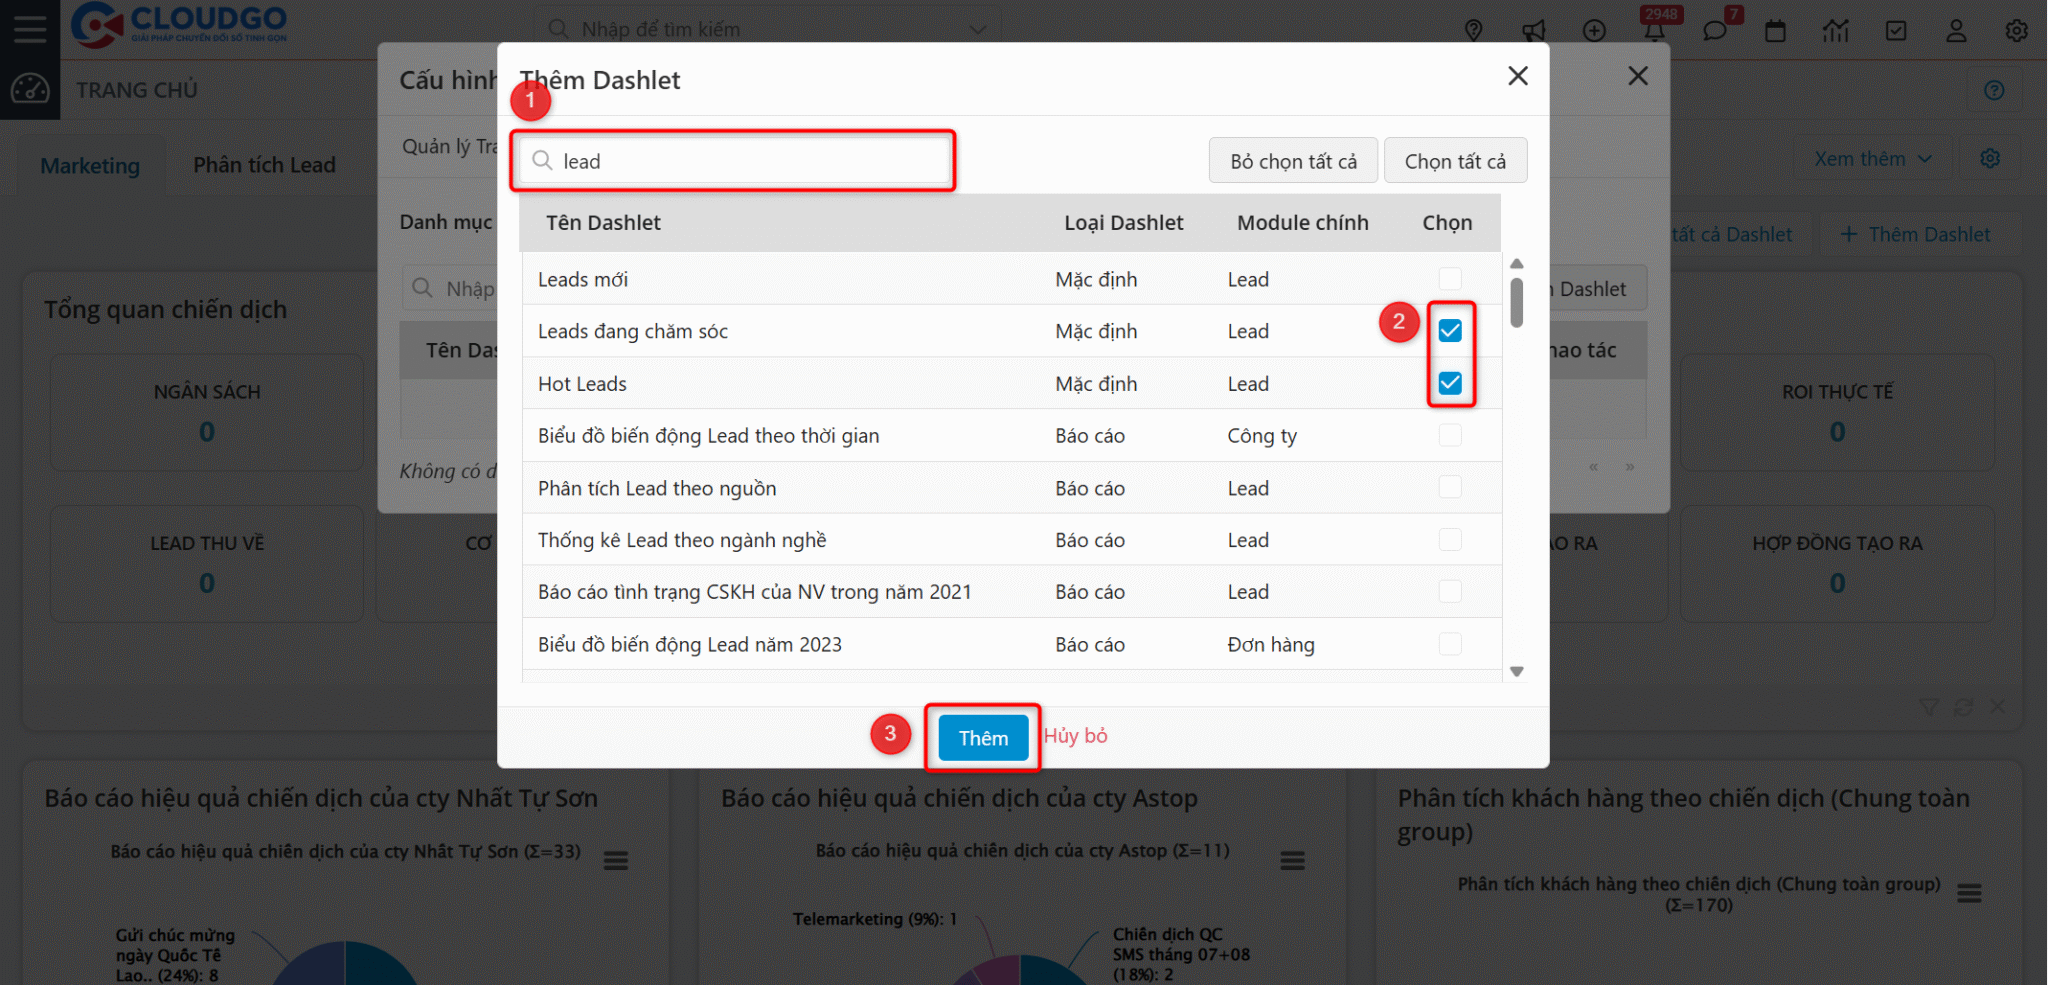This screenshot has height=985, width=2048.
Task: Click the CloudGo logo
Action: tap(179, 25)
